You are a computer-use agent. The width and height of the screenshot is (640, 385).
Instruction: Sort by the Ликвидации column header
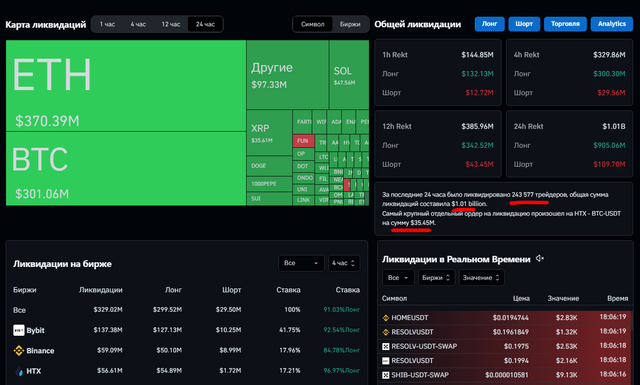tap(101, 290)
